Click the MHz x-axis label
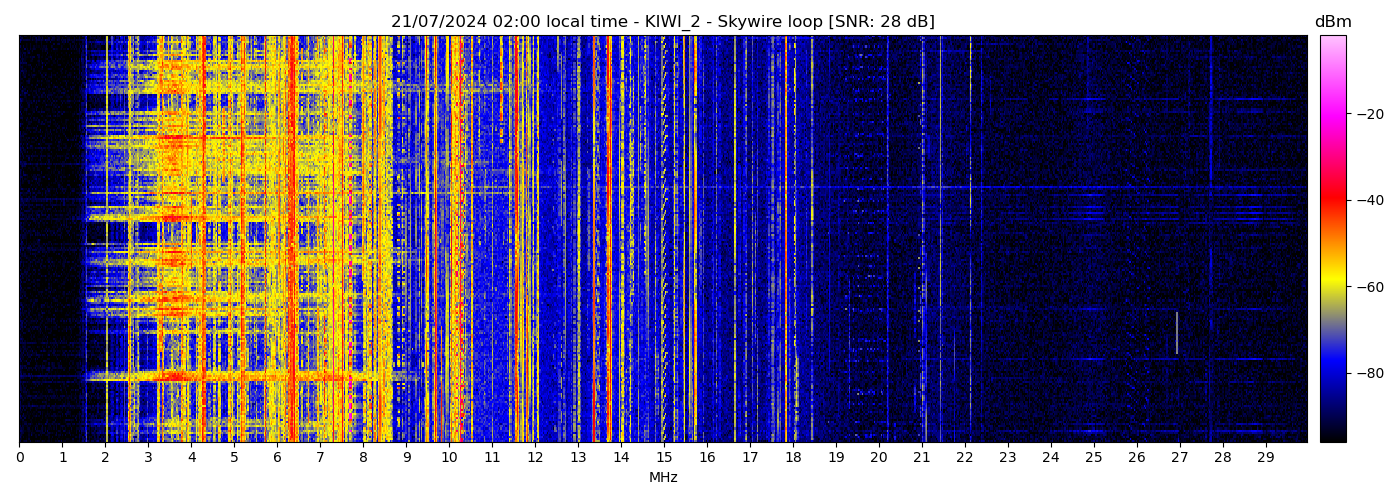 click(663, 478)
